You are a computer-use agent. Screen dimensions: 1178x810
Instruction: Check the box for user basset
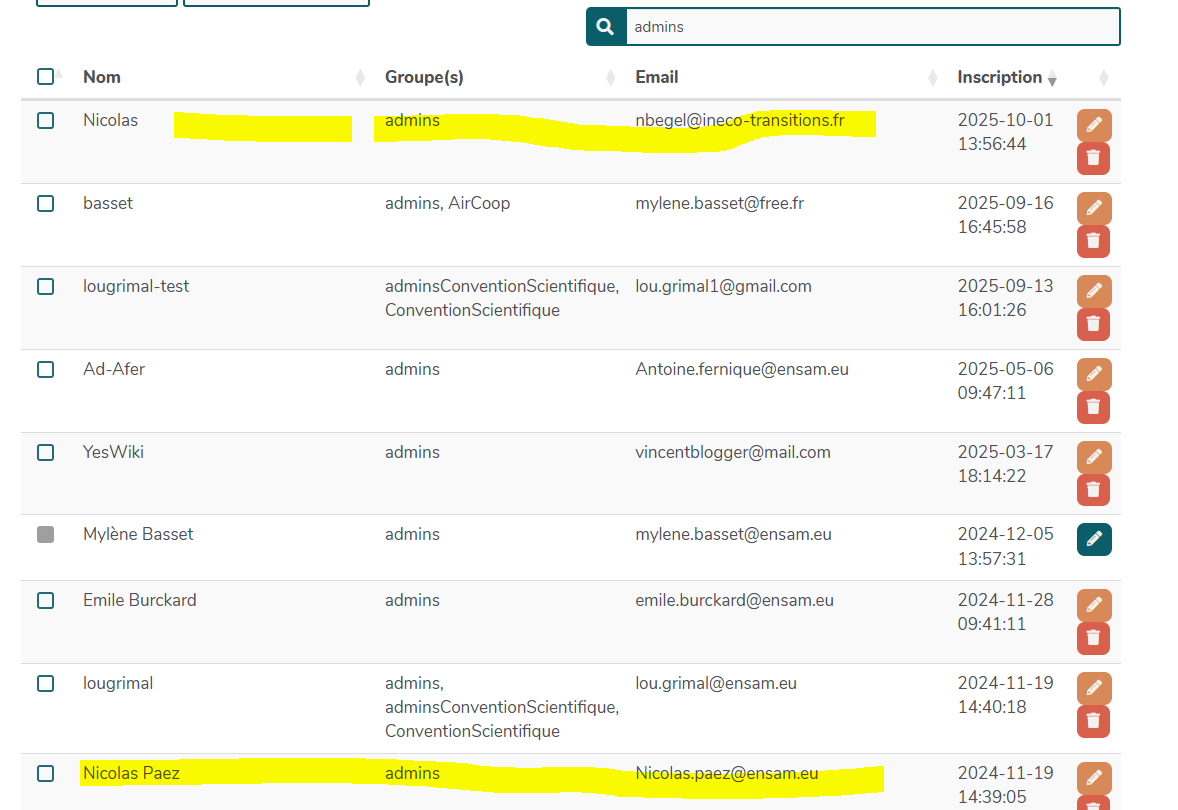click(45, 203)
